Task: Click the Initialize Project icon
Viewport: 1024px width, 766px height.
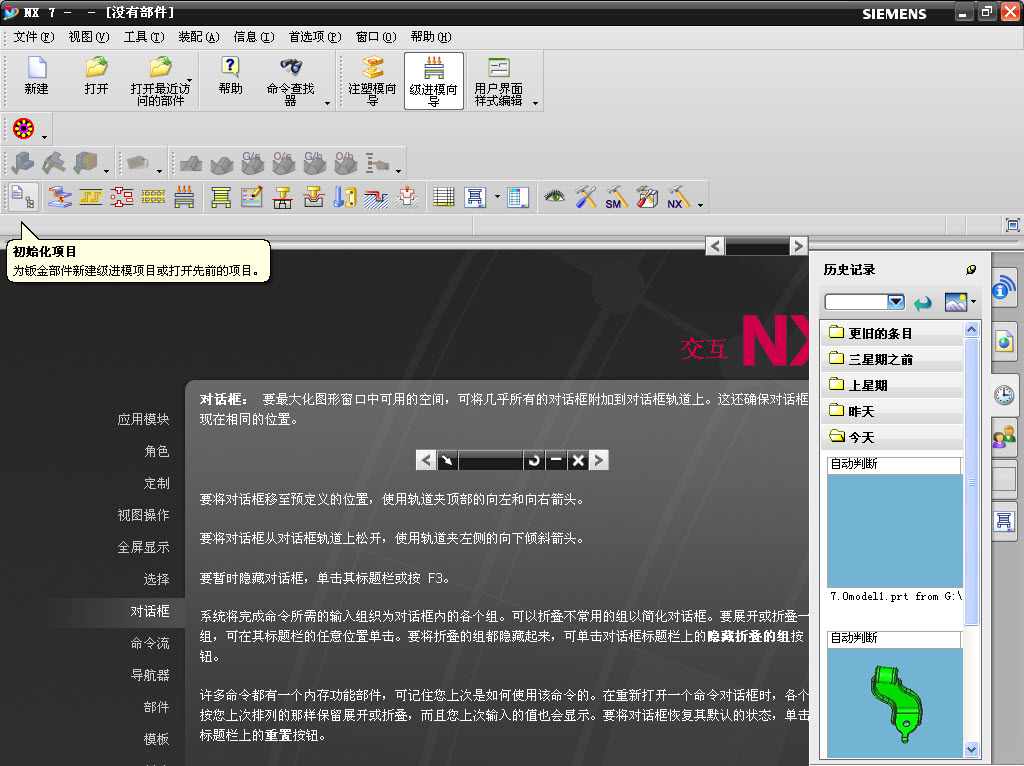Action: tap(22, 197)
